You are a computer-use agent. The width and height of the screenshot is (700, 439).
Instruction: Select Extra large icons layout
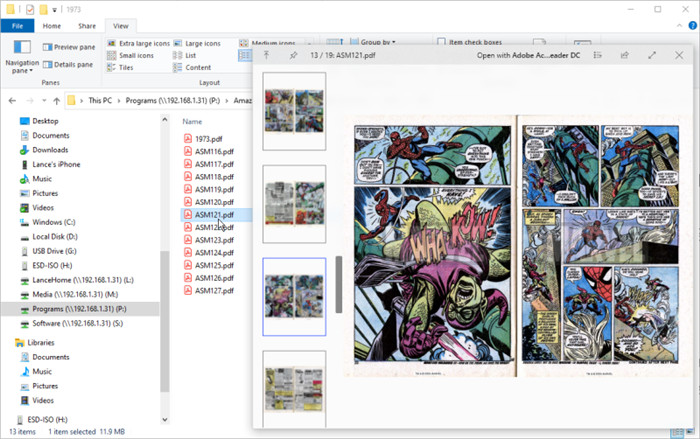point(139,43)
